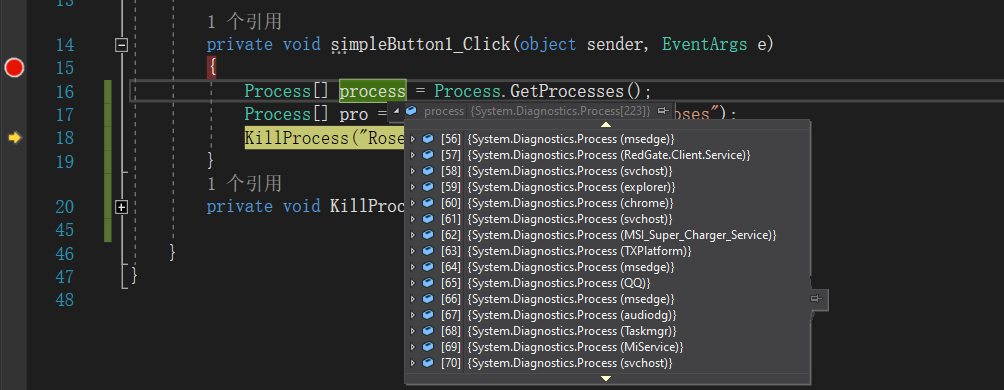Show earlier items with the datatip up arrow
1004x390 pixels.
coord(606,124)
